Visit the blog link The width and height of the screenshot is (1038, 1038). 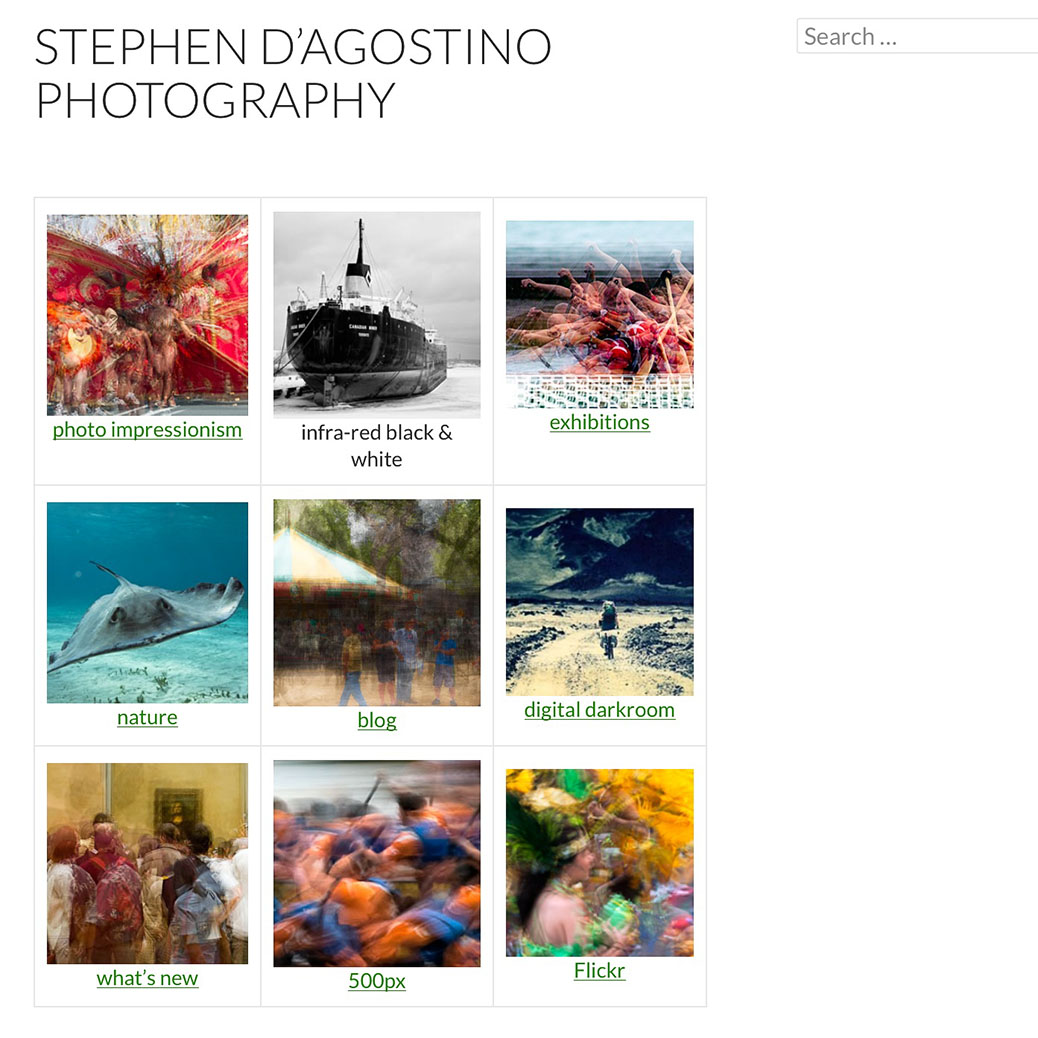coord(377,720)
